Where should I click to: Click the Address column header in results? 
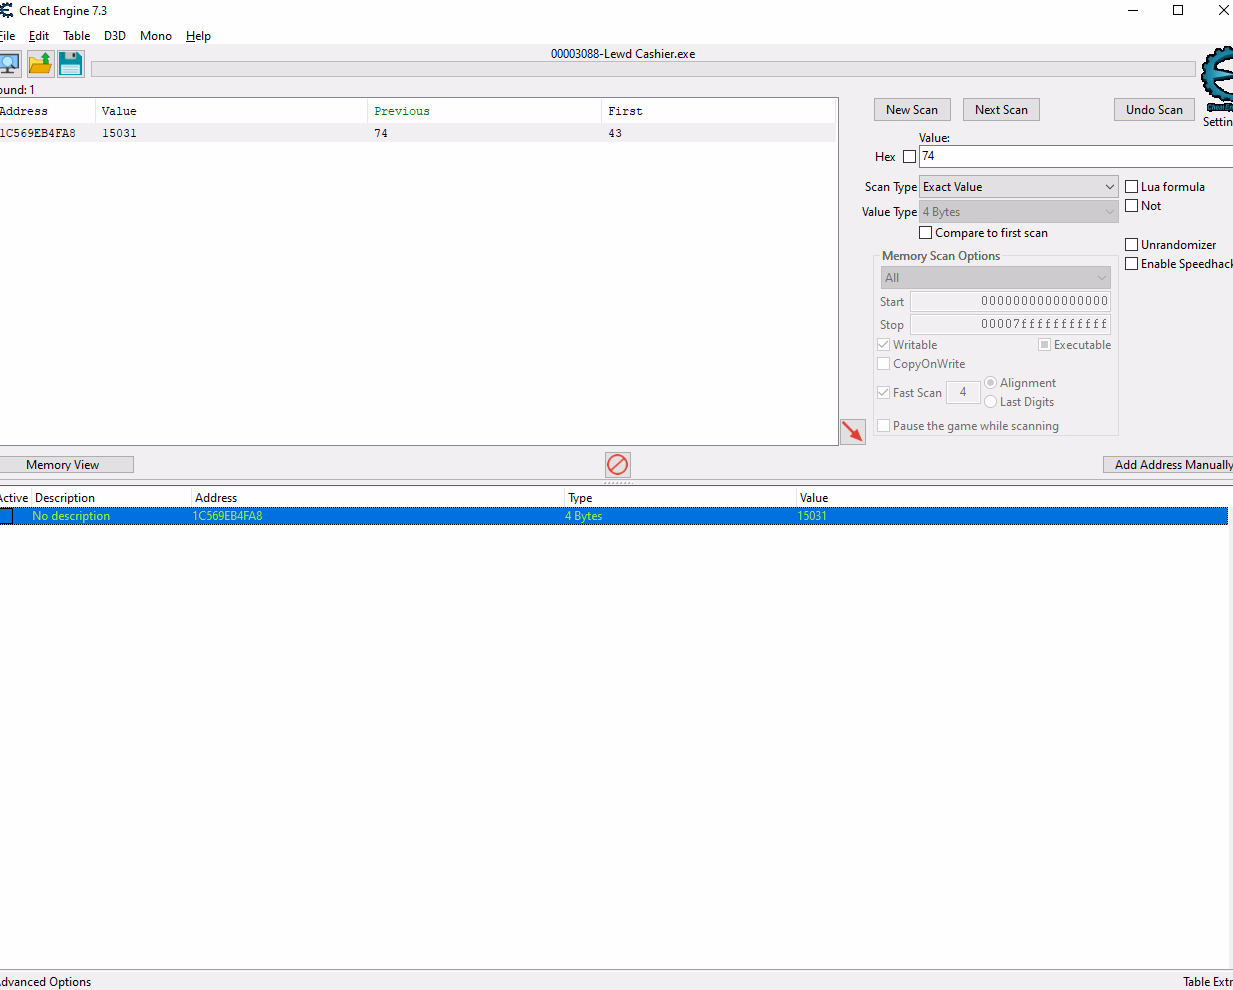tap(47, 111)
